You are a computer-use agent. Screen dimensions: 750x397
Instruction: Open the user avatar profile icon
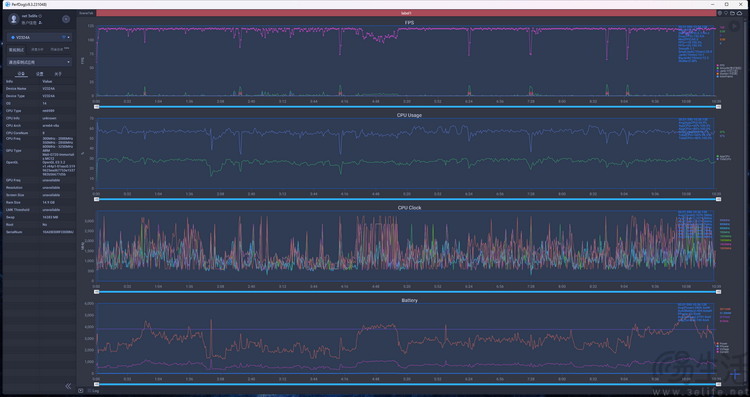pos(13,19)
